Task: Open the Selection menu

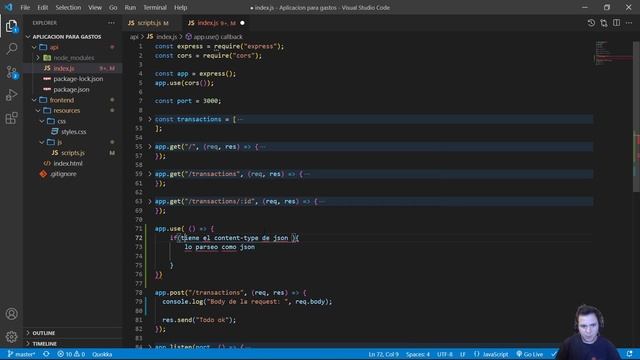Action: click(x=68, y=7)
